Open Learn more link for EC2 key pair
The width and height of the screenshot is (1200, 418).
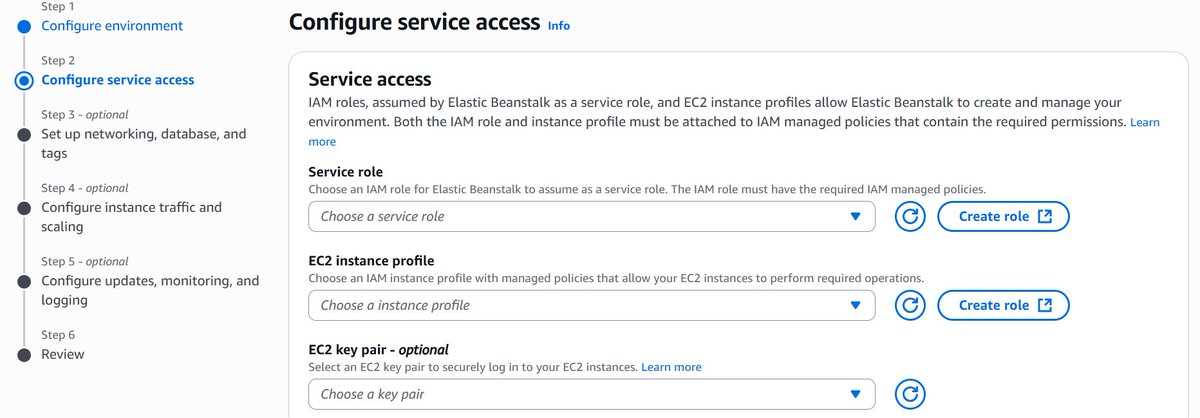click(671, 367)
